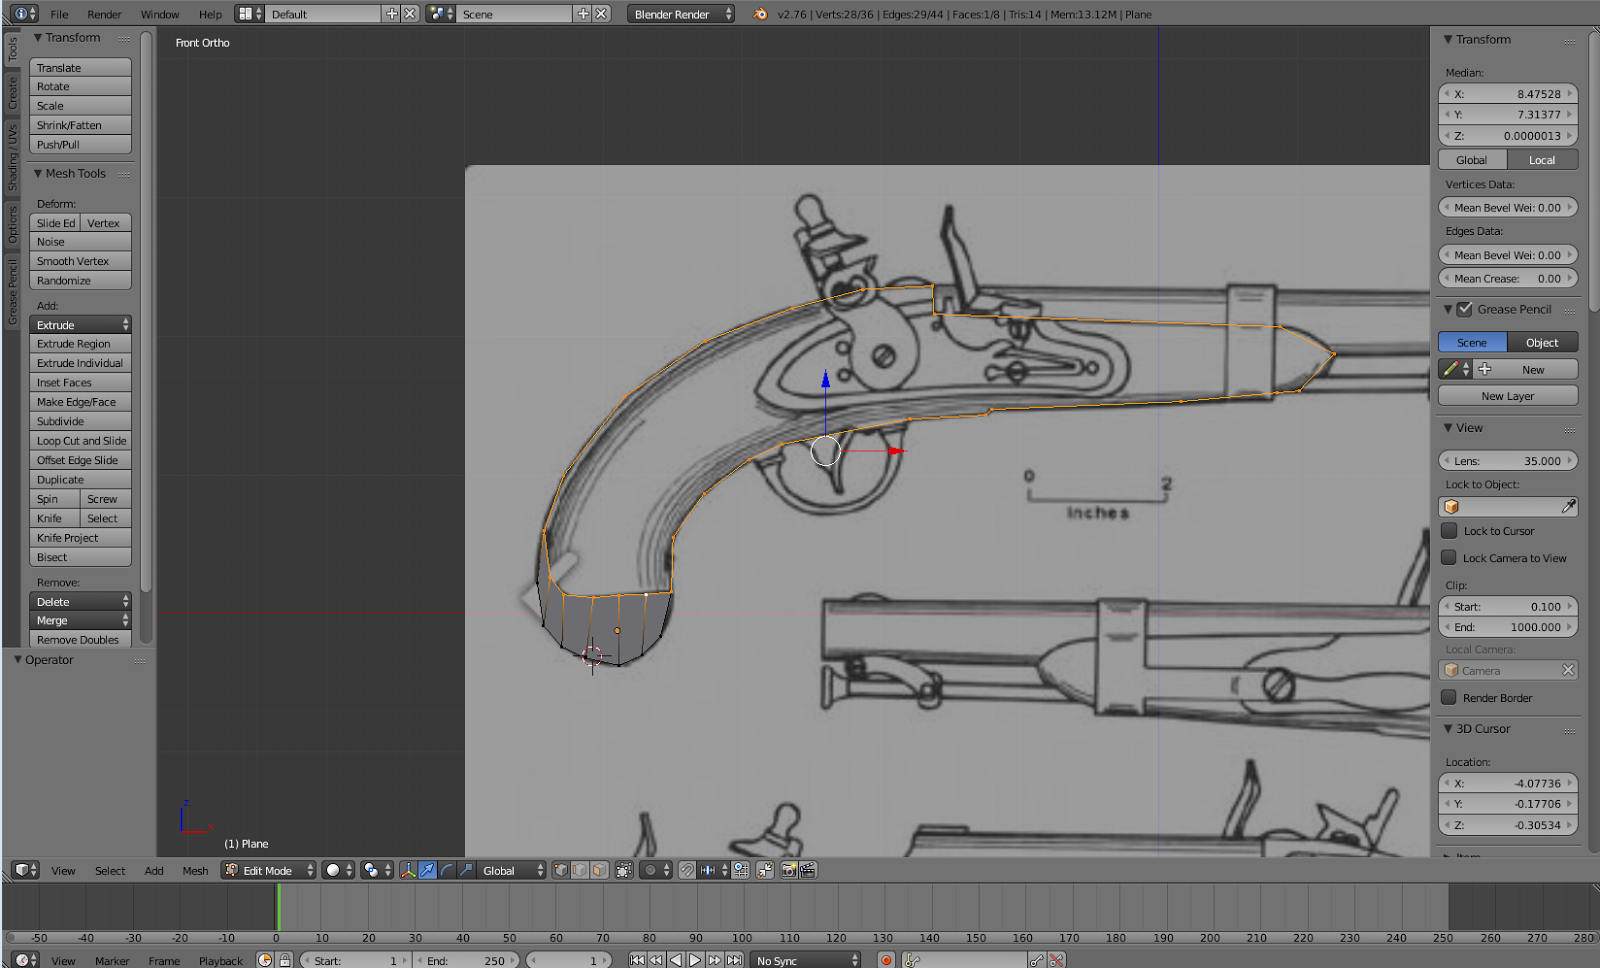The width and height of the screenshot is (1600, 968).
Task: Enable the magnet snapping icon
Action: coord(687,870)
